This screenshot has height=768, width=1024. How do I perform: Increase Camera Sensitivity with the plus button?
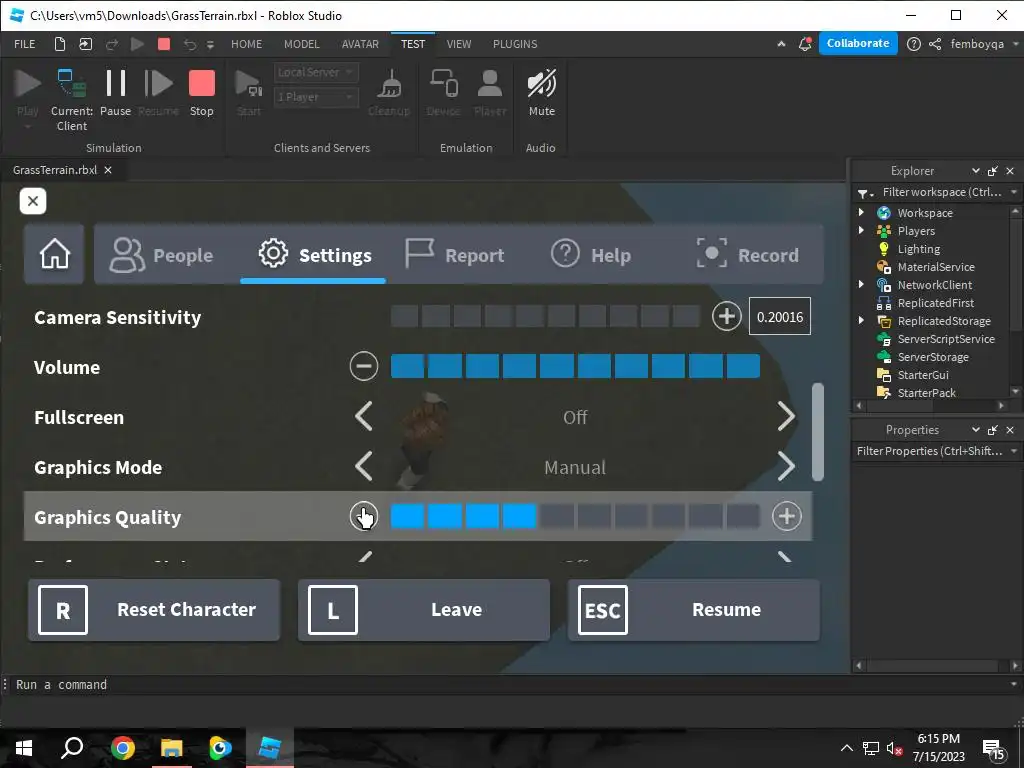(726, 317)
